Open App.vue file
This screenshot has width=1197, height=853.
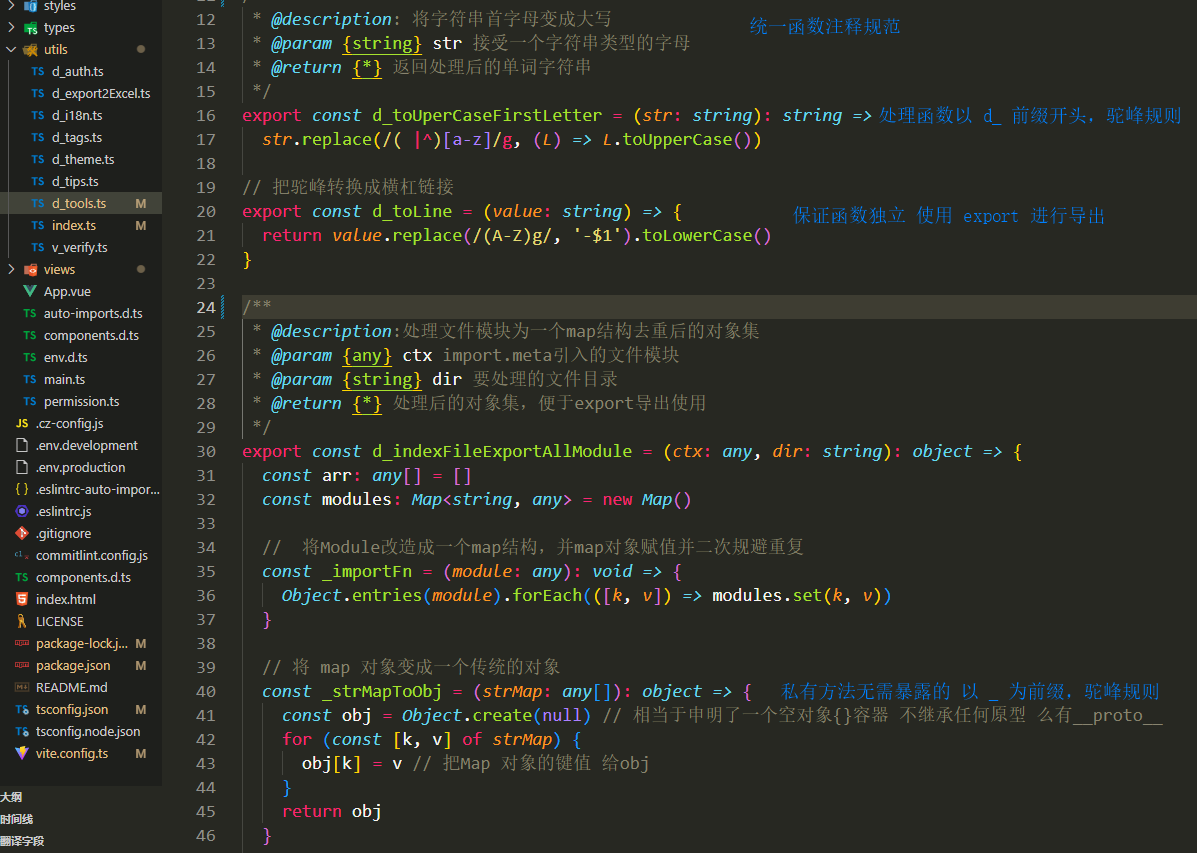(67, 292)
